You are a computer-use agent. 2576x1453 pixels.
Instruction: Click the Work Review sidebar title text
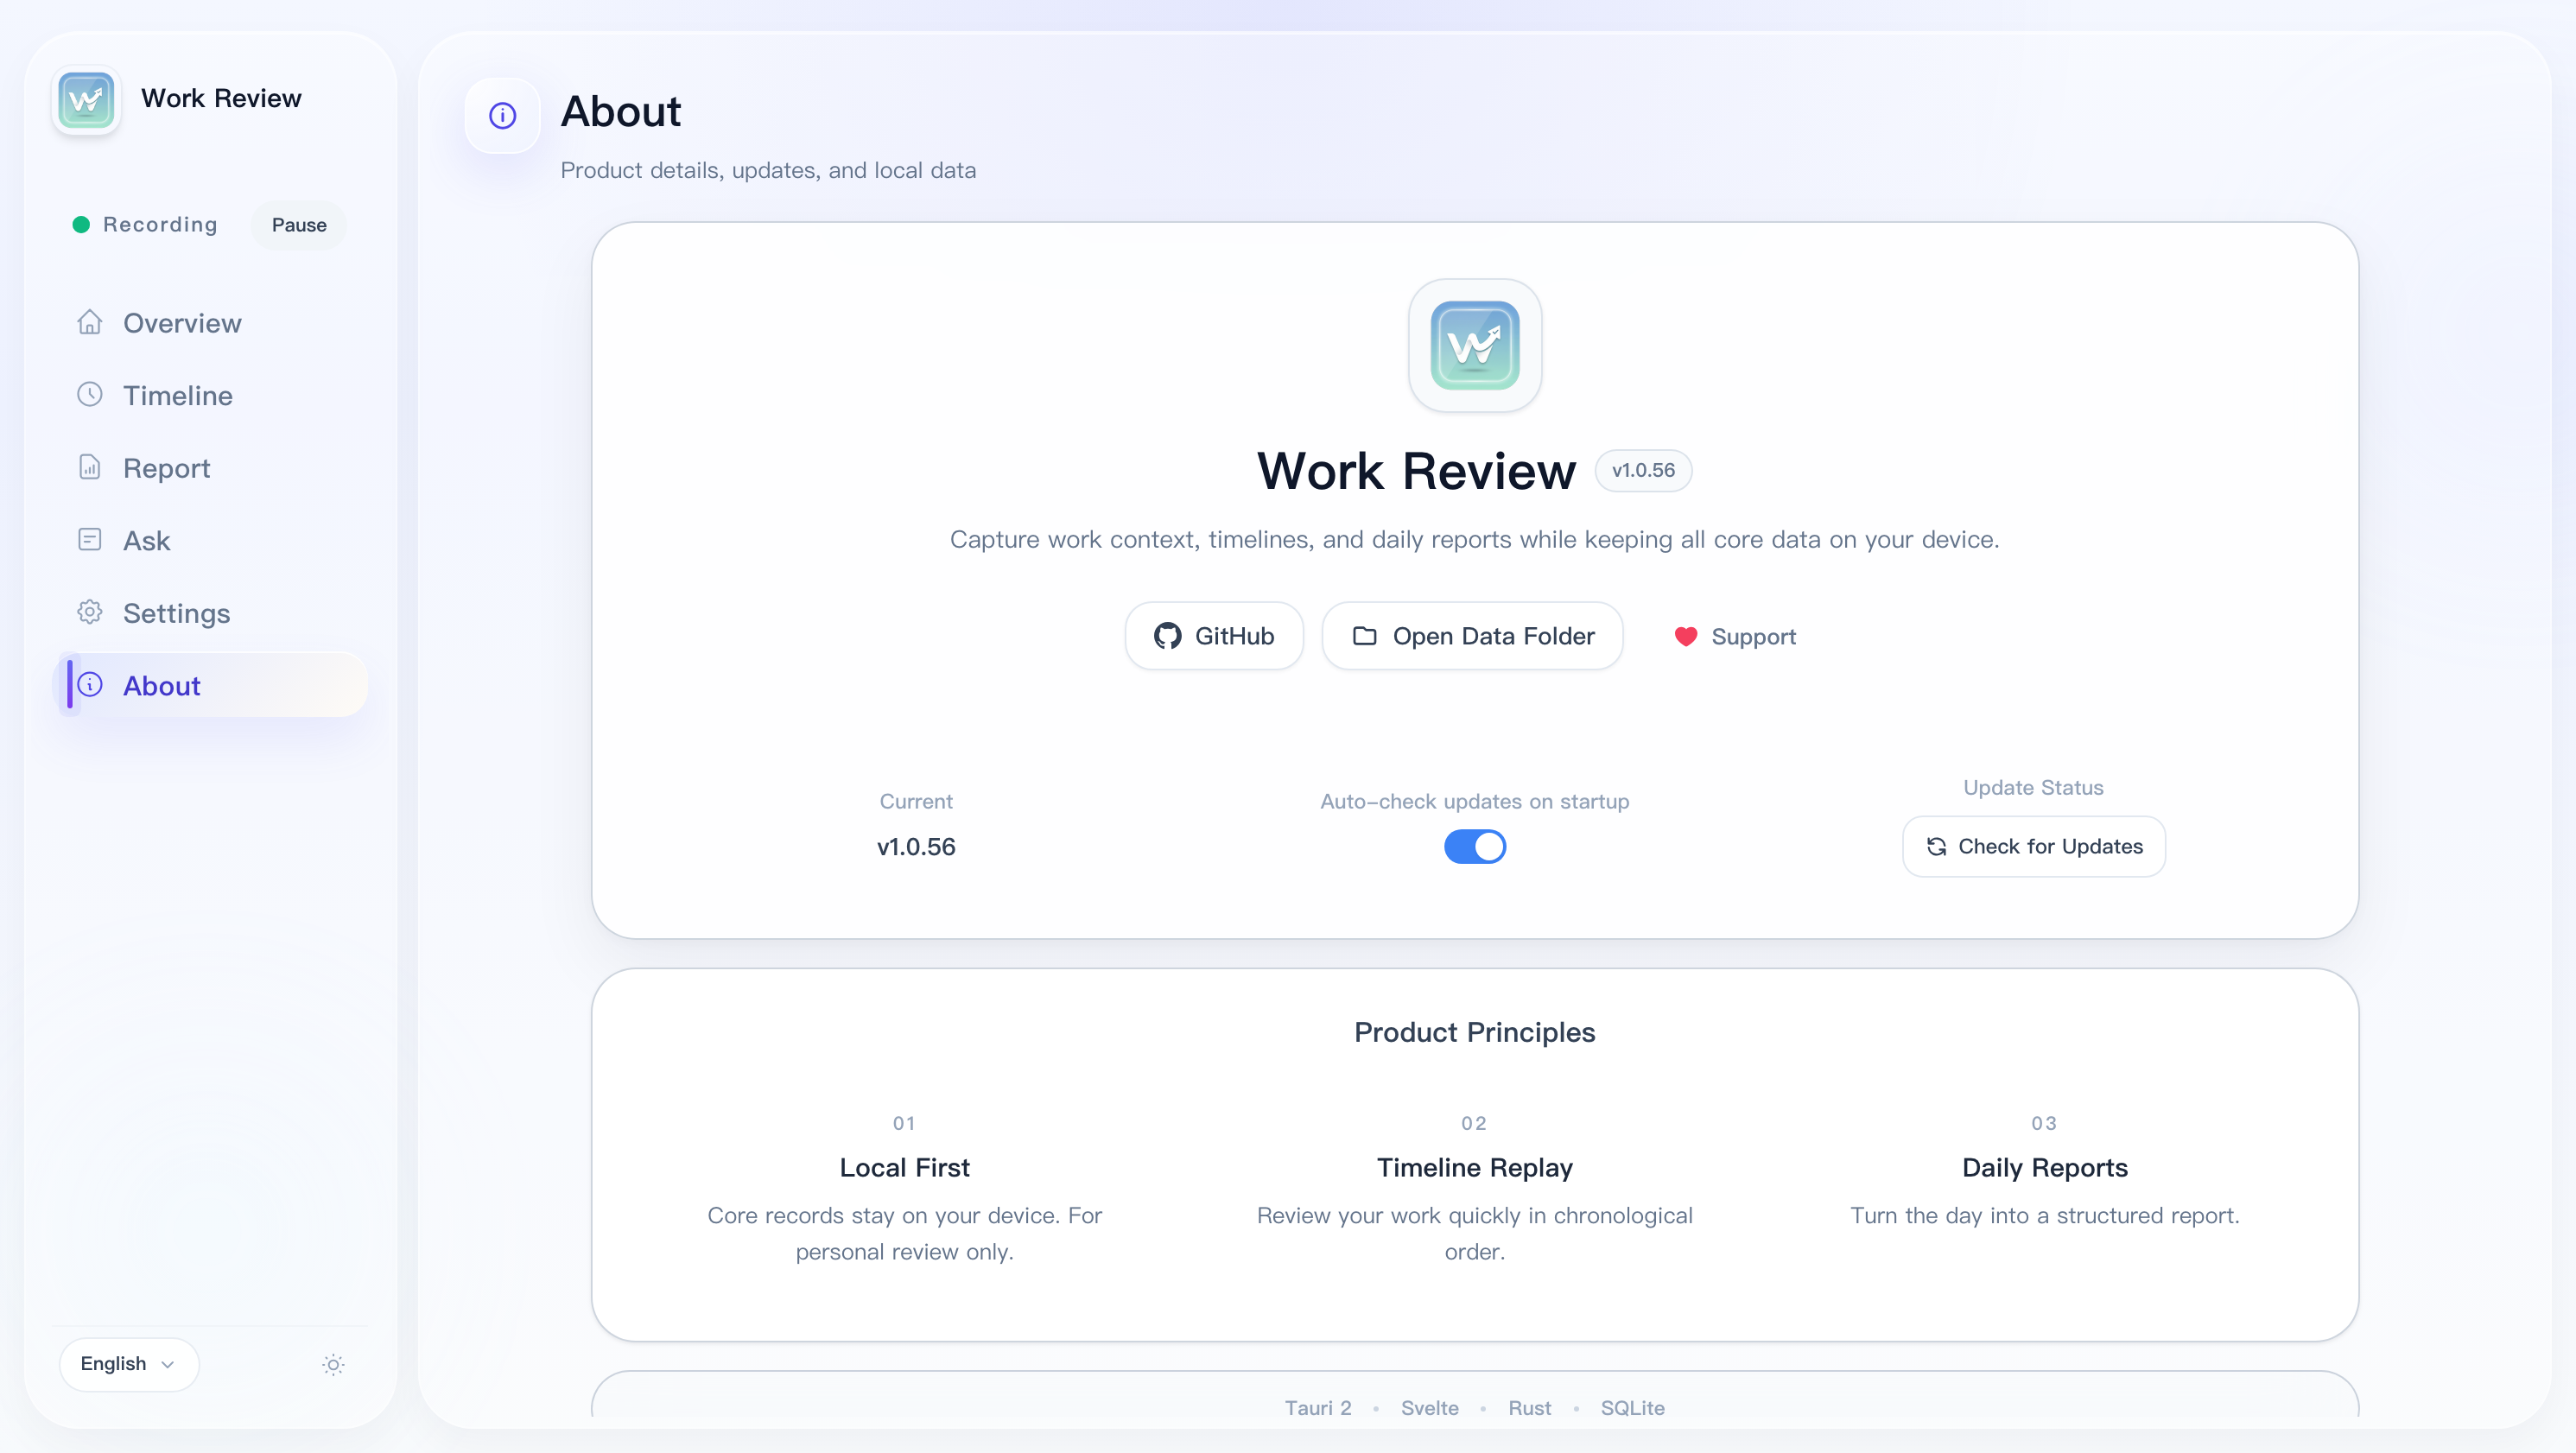coord(221,98)
